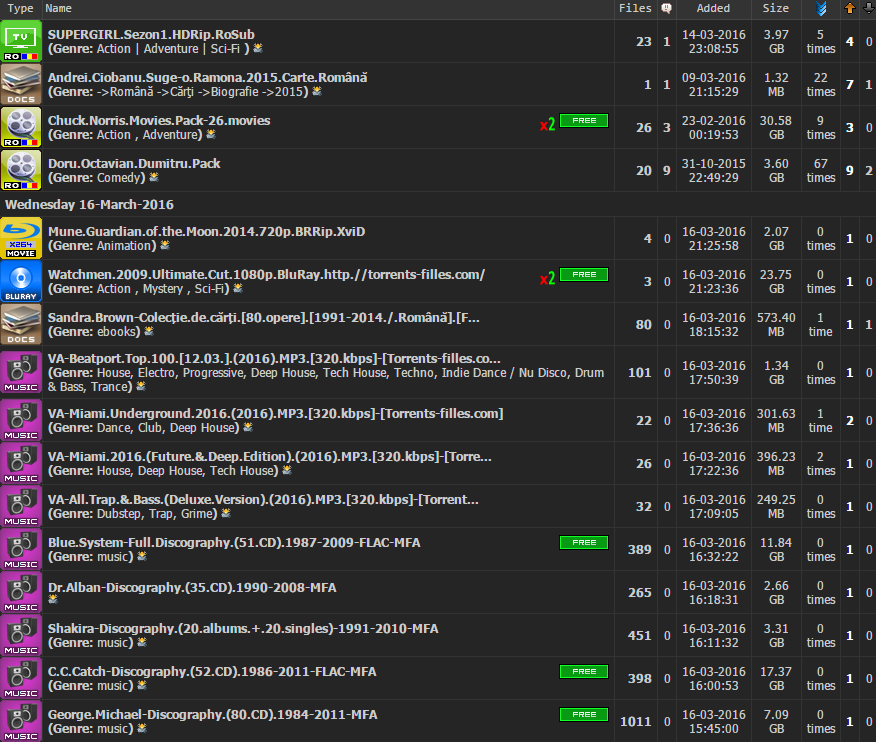876x742 pixels.
Task: Click the '22 times' snatched count for Andrei.Ciobanu
Action: pos(821,84)
